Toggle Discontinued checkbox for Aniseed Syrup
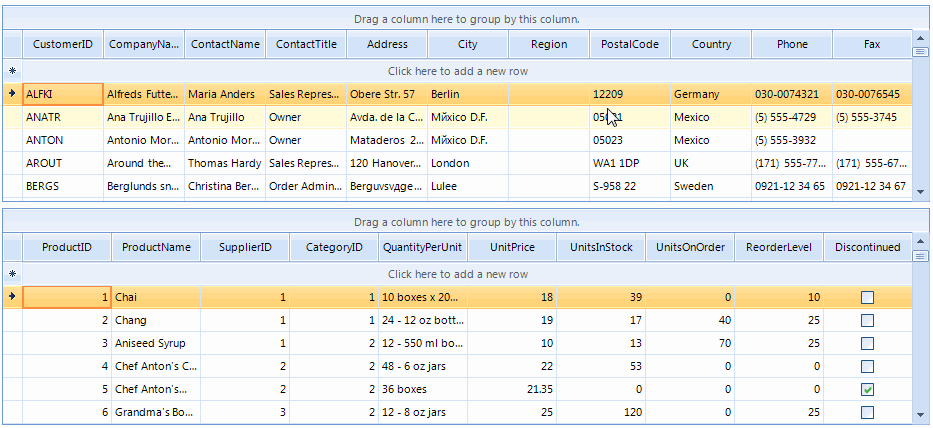The height and width of the screenshot is (428, 933). coord(868,343)
